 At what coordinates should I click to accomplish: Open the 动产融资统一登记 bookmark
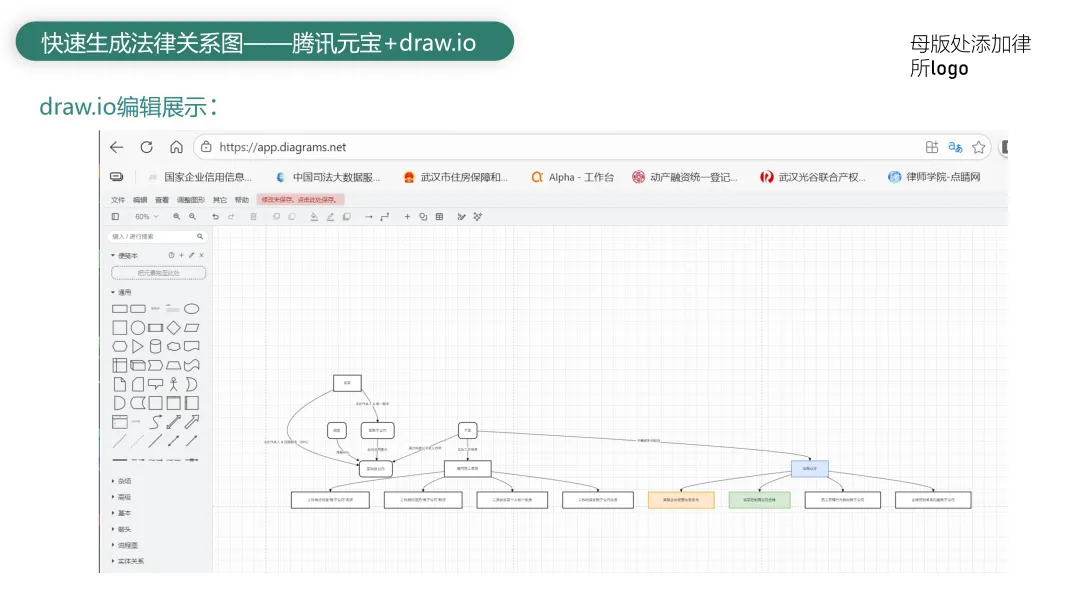pyautogui.click(x=685, y=177)
